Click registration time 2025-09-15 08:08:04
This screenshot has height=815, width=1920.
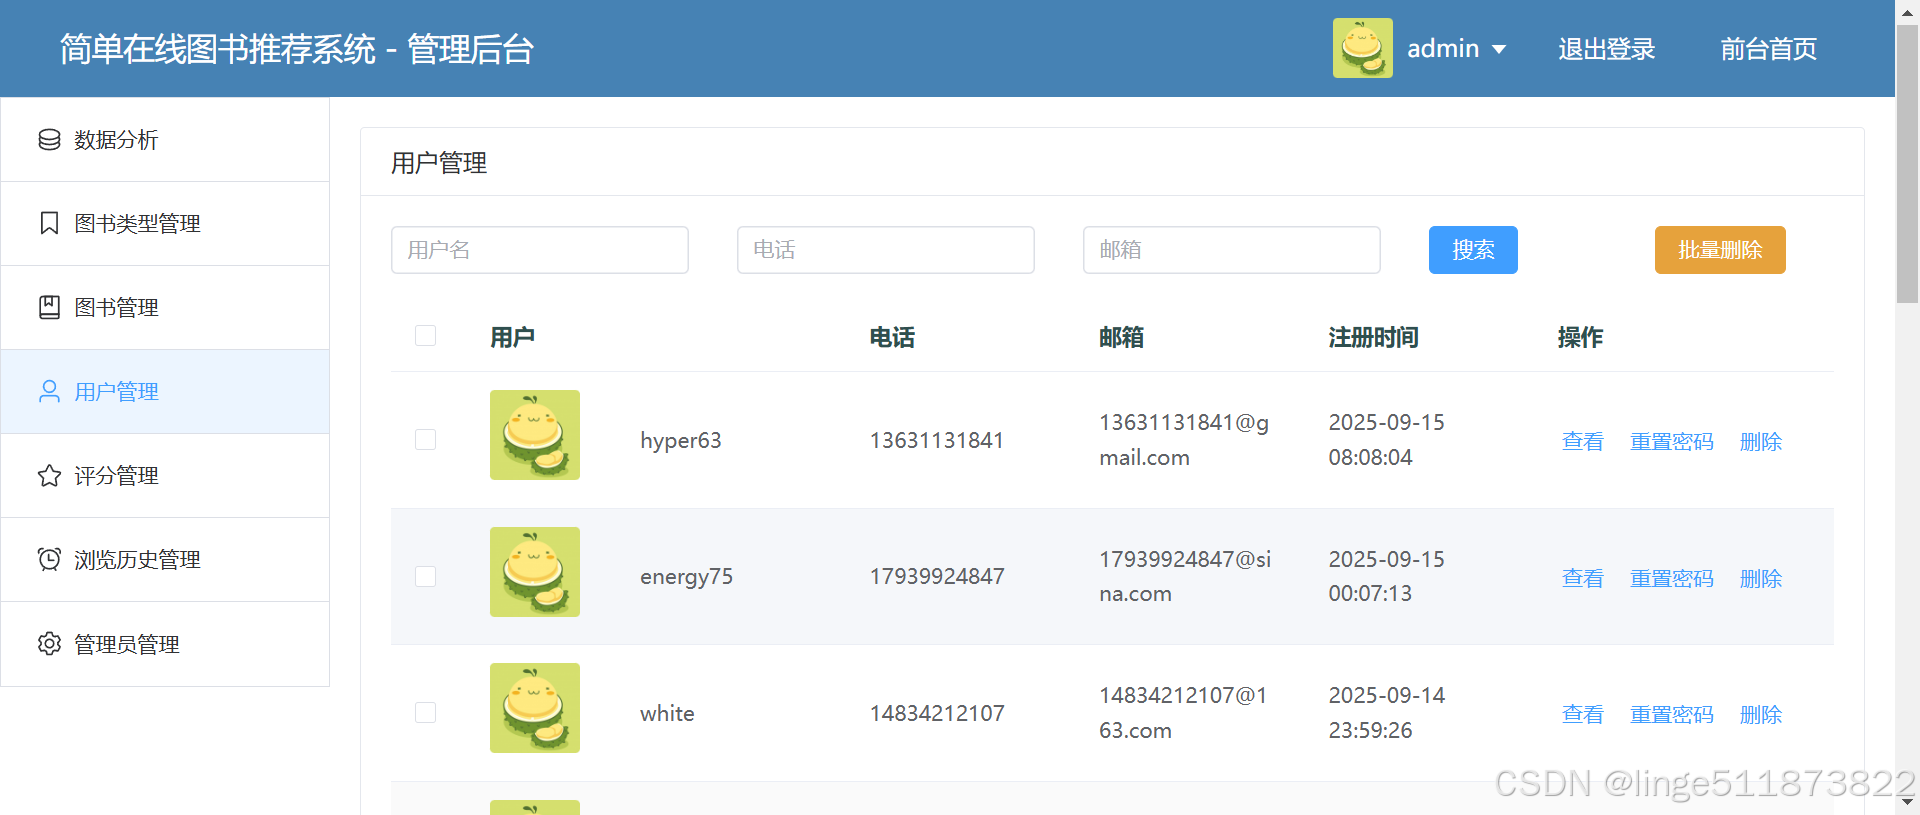[1386, 440]
